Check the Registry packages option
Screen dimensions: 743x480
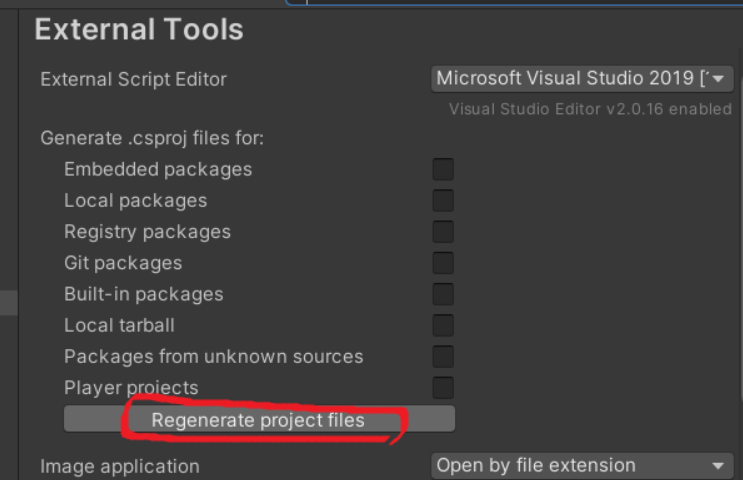tap(443, 231)
